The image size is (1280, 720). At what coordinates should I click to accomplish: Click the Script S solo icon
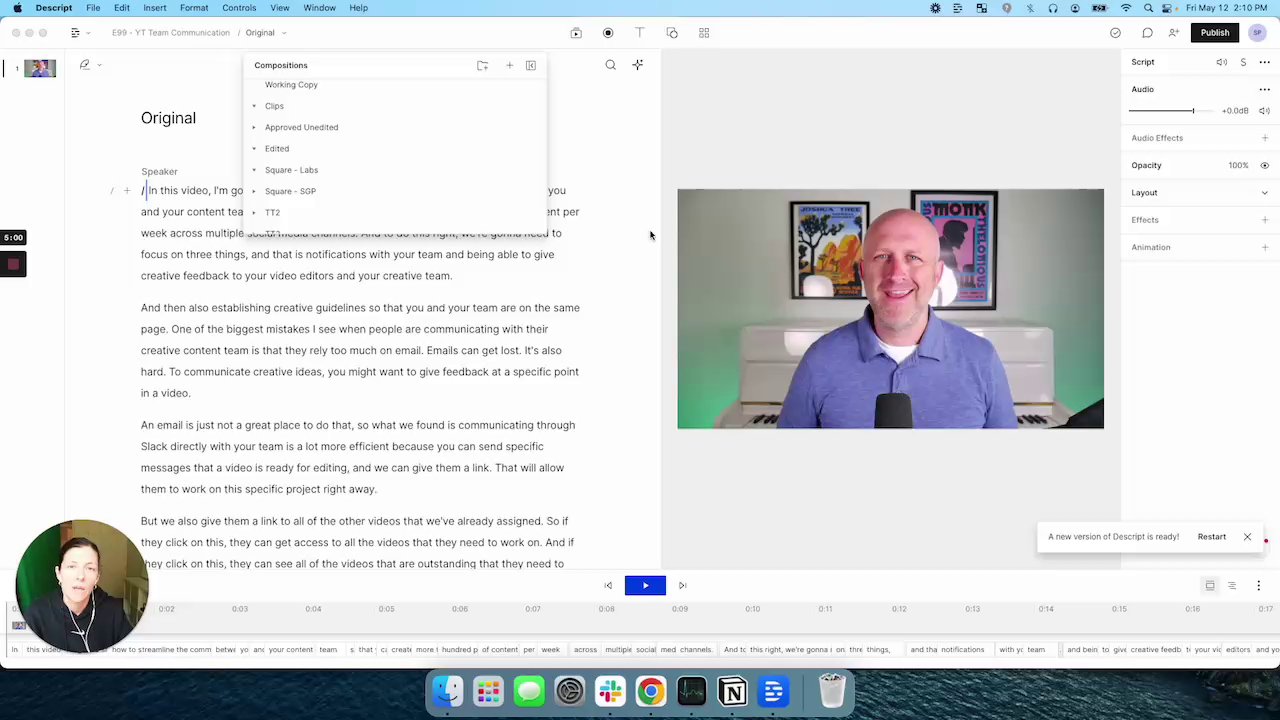click(x=1243, y=62)
